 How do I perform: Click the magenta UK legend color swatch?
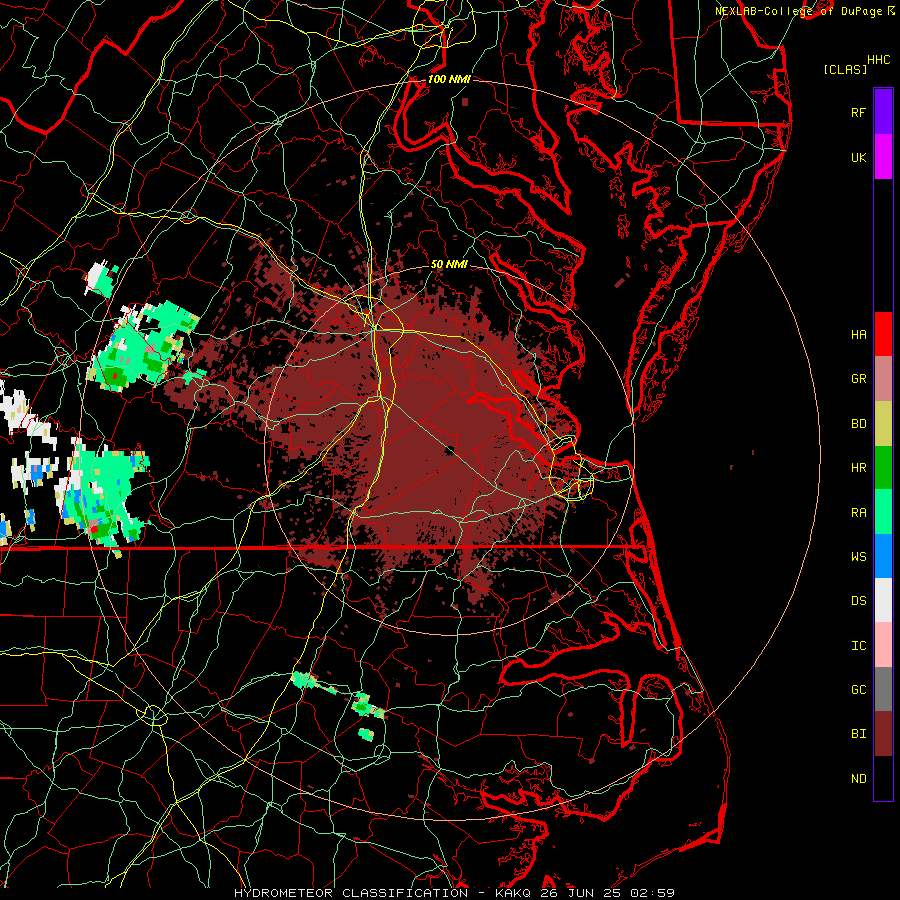(x=883, y=157)
